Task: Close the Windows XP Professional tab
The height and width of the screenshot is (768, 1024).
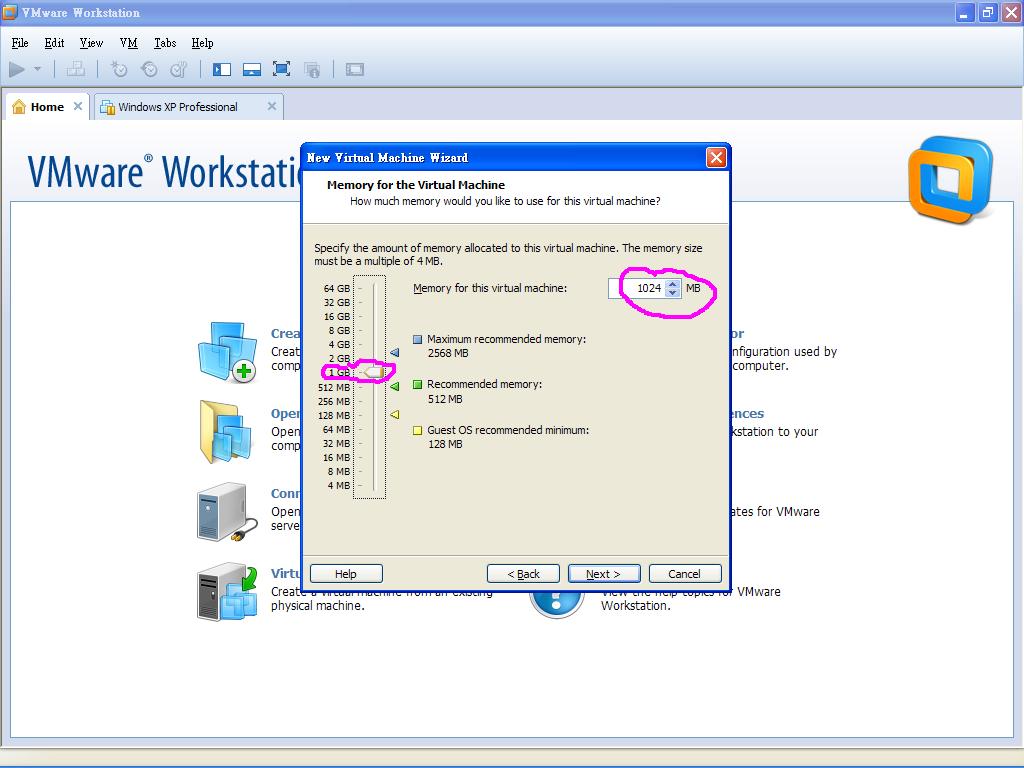Action: 272,106
